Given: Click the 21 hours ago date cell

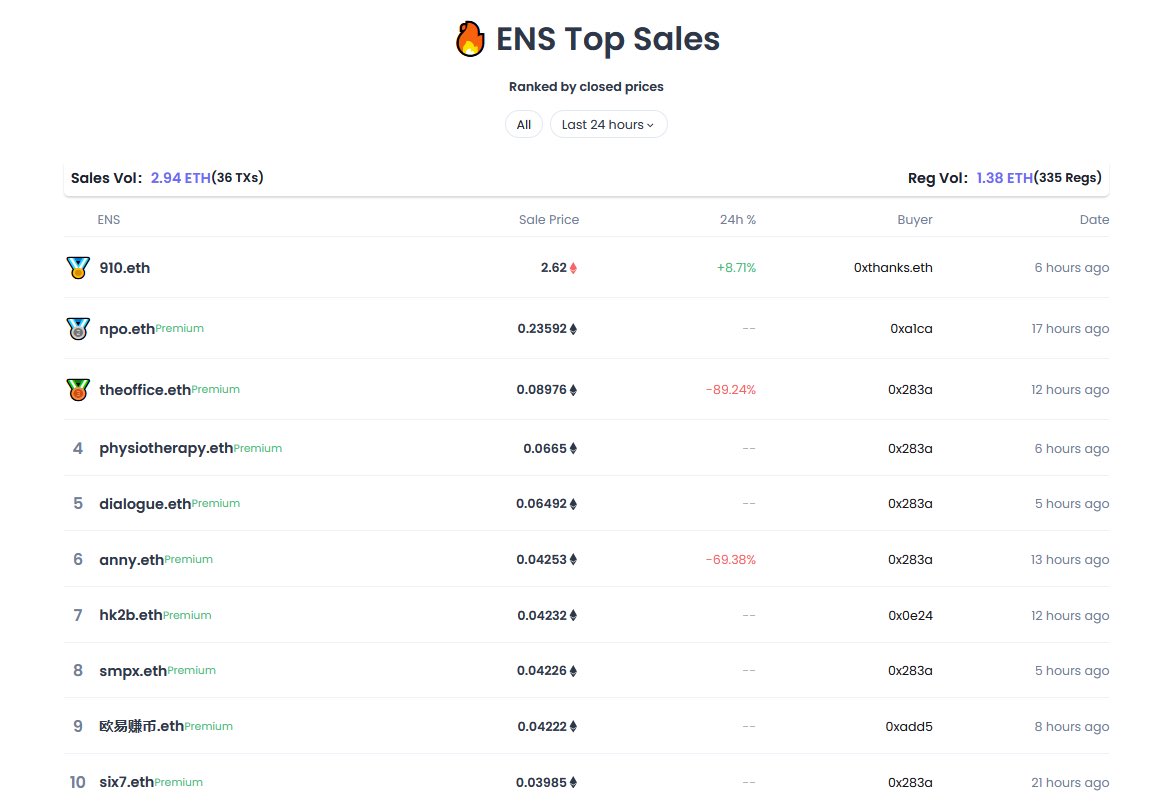Looking at the screenshot, I should (x=1070, y=783).
